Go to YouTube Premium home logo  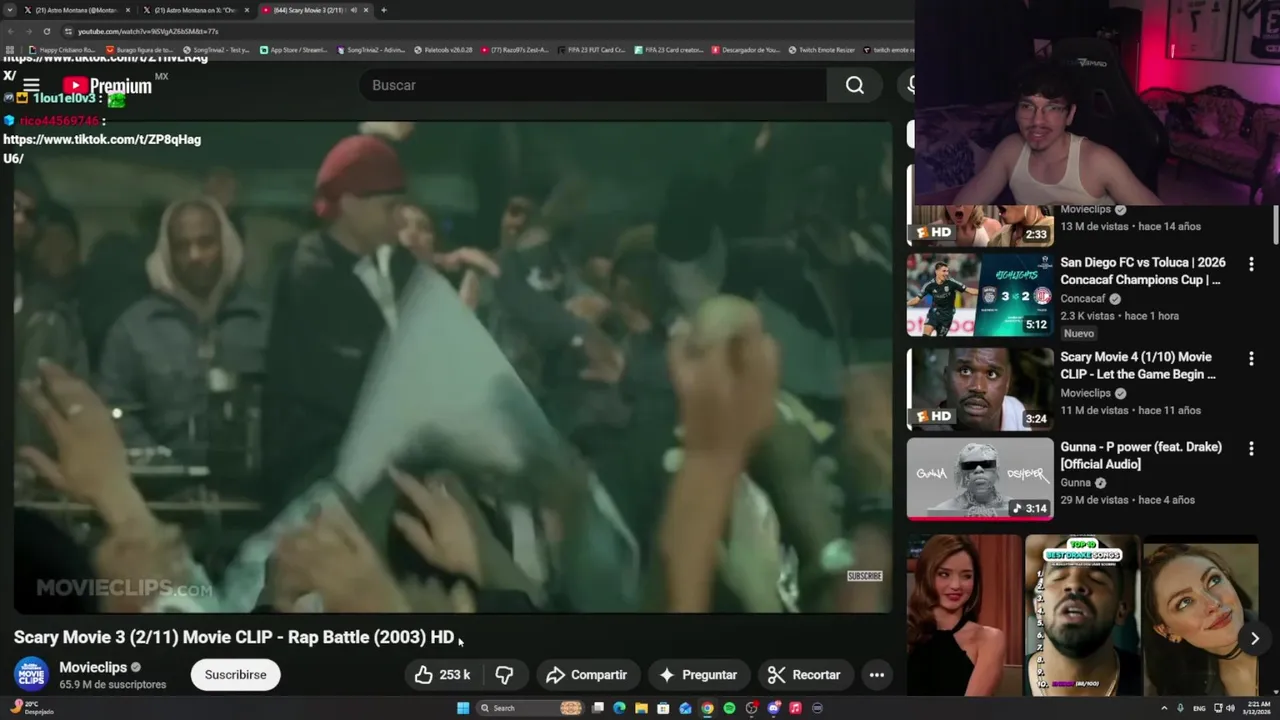click(x=107, y=86)
